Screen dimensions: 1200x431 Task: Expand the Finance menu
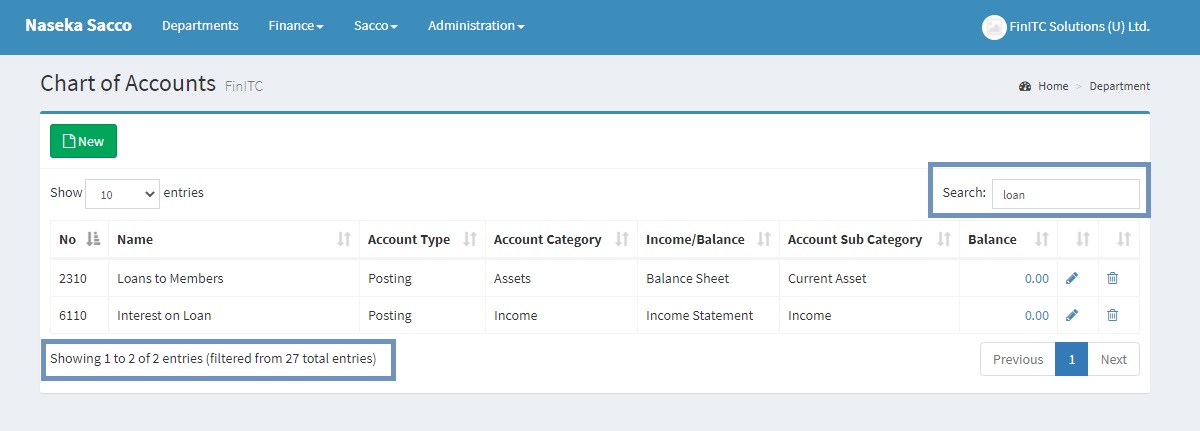point(296,26)
